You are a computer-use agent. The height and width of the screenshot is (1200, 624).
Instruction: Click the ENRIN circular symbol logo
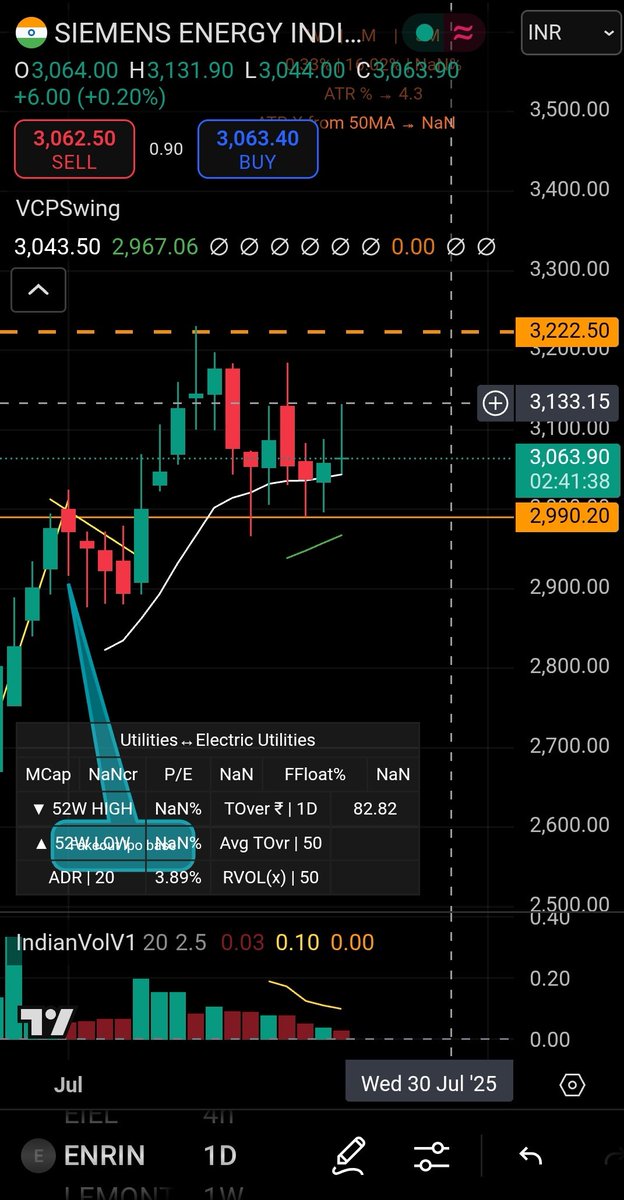[40, 1156]
